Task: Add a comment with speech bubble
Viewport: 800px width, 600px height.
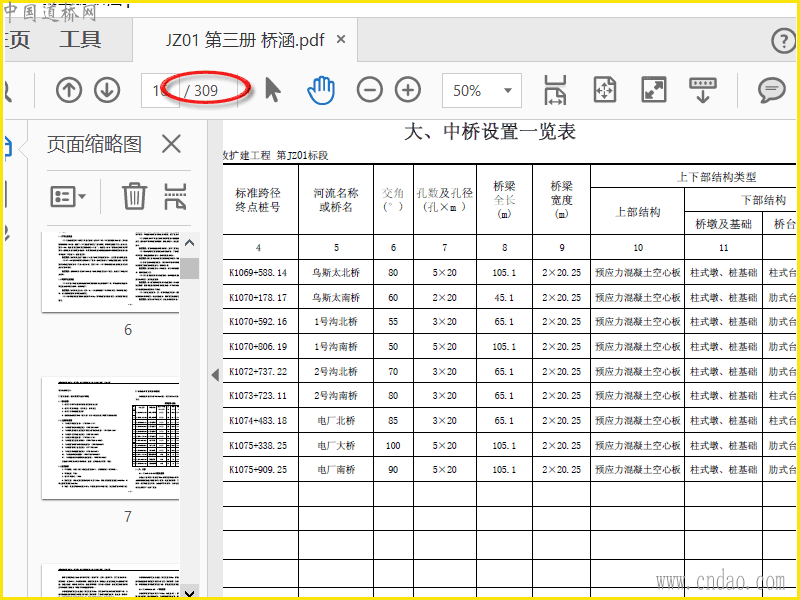Action: [x=771, y=90]
